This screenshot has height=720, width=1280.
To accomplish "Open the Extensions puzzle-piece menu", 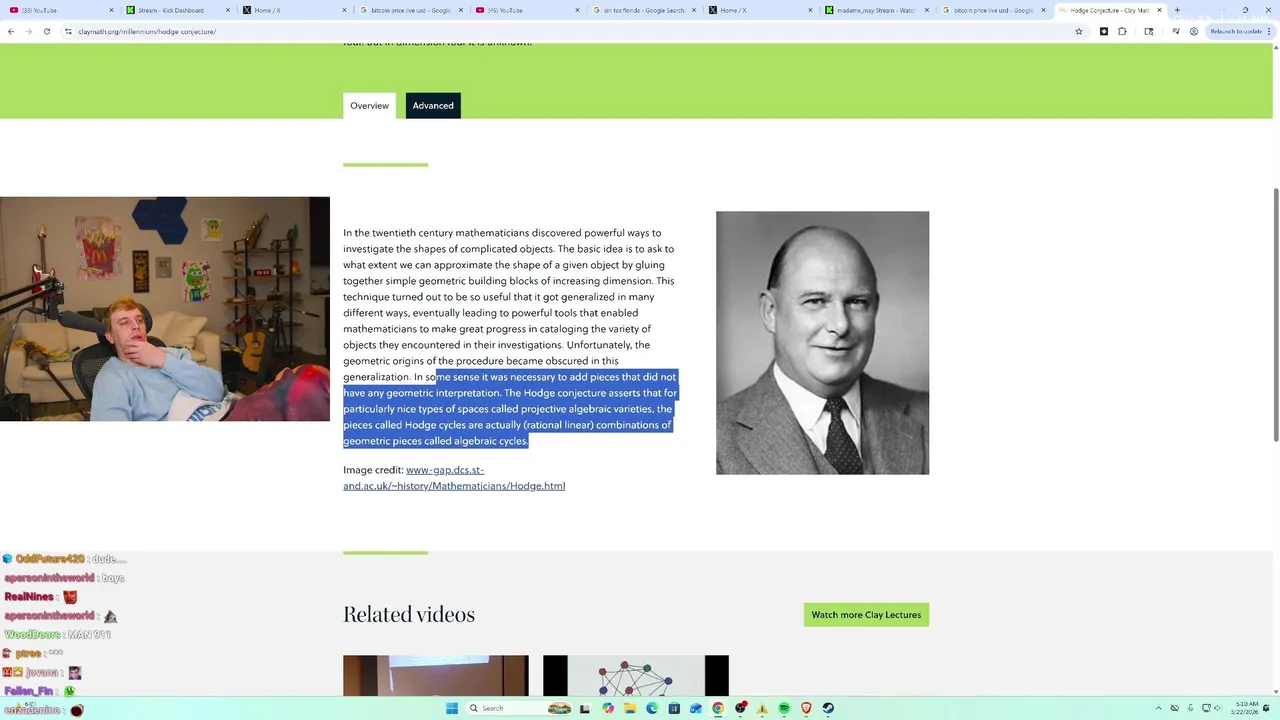I will (x=1122, y=31).
